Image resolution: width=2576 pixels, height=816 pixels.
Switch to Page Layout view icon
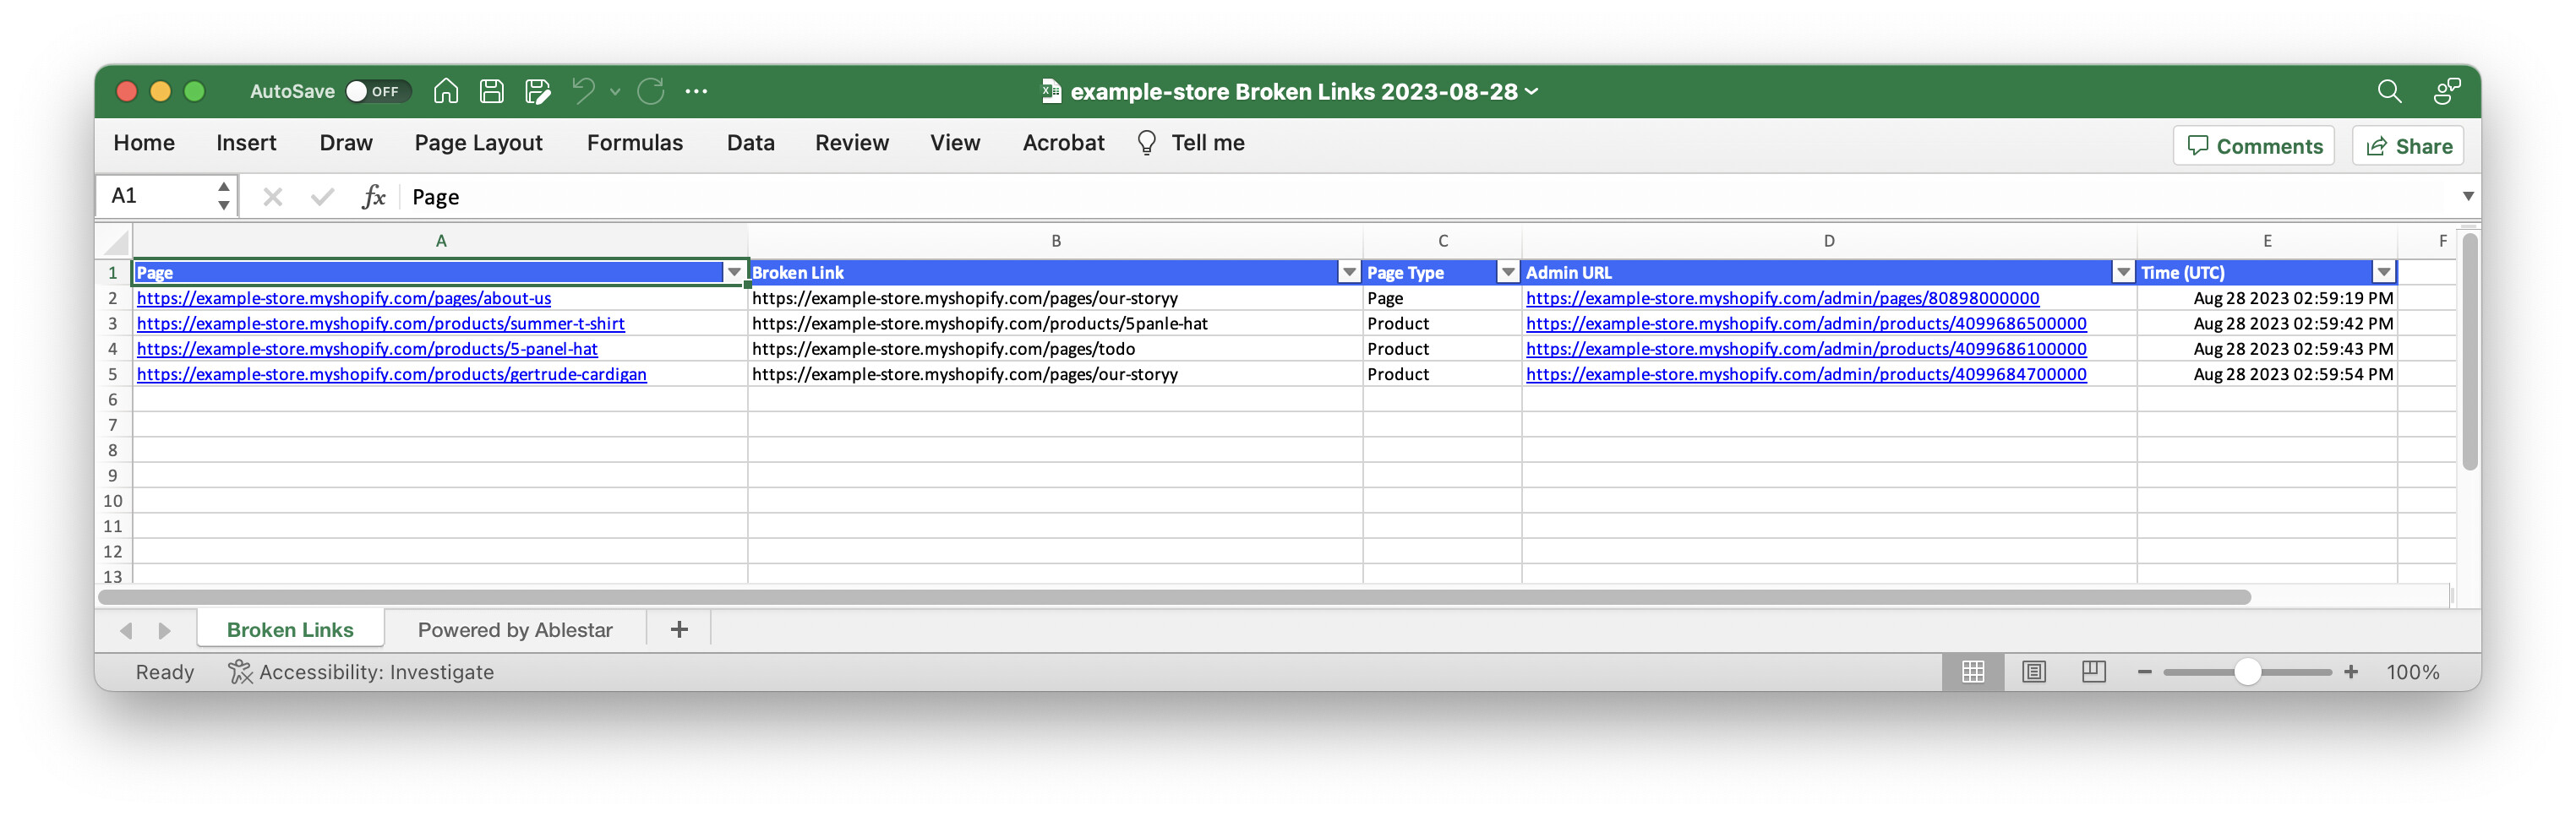pyautogui.click(x=2033, y=672)
